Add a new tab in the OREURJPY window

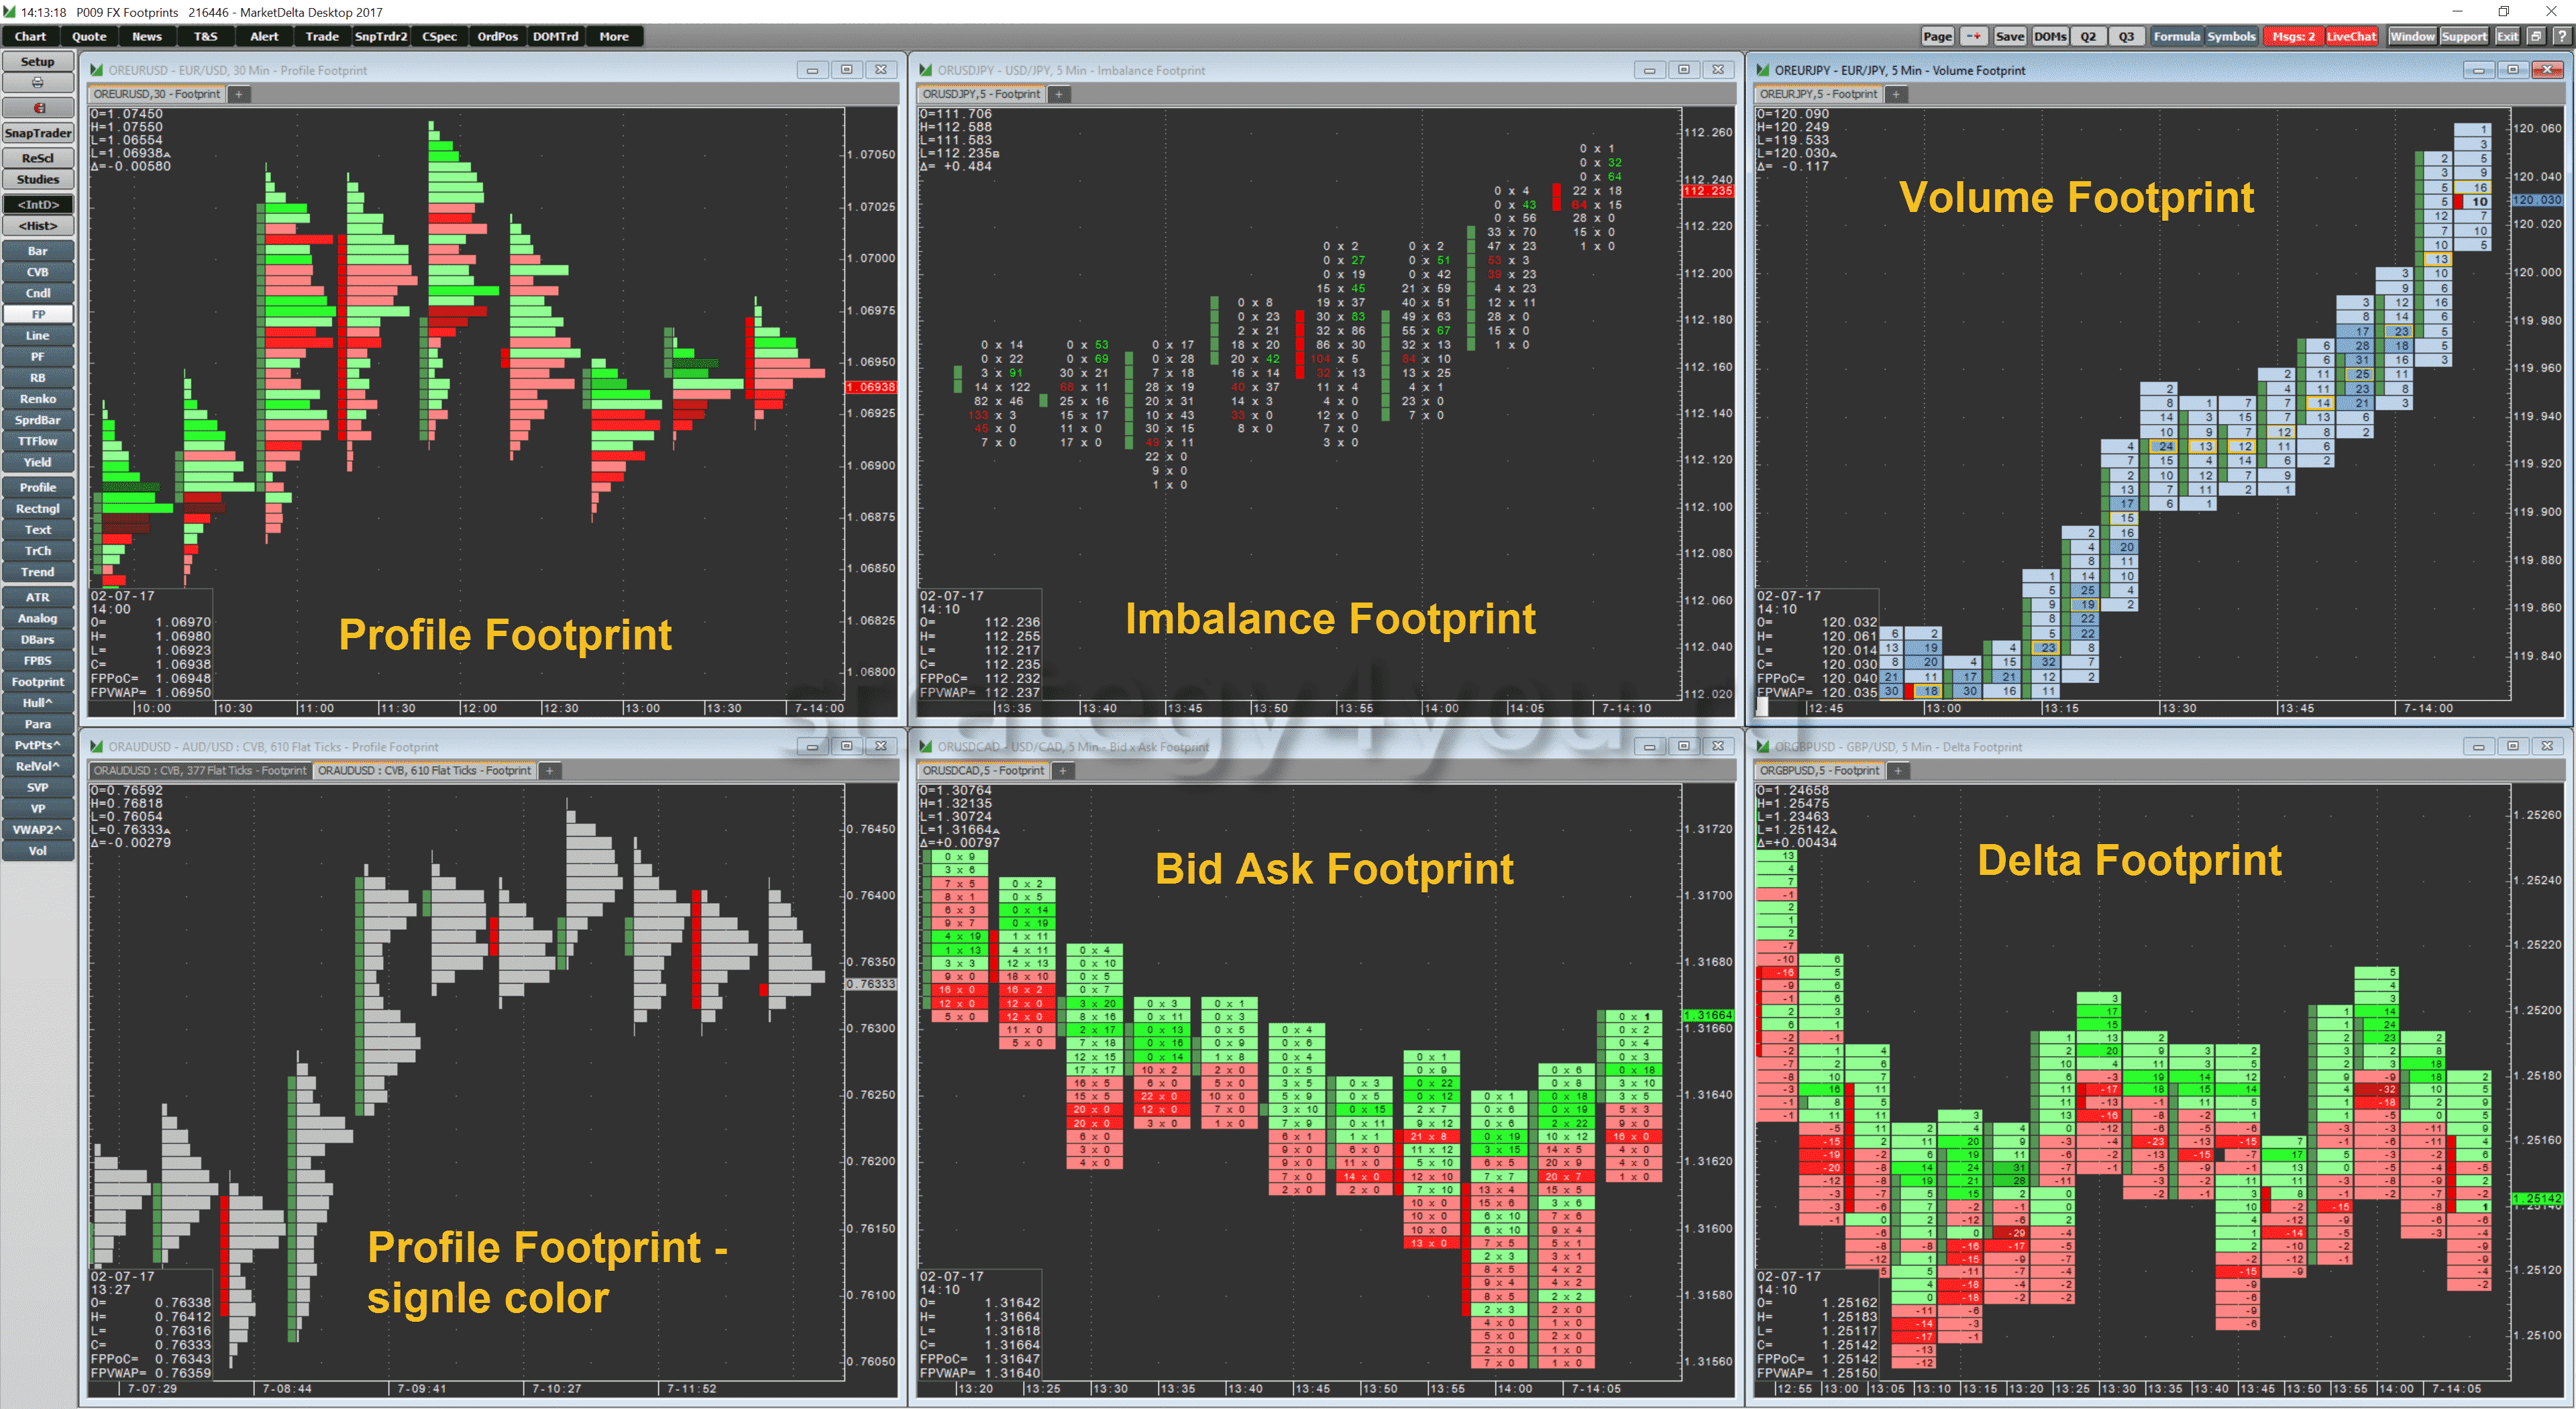(1896, 94)
